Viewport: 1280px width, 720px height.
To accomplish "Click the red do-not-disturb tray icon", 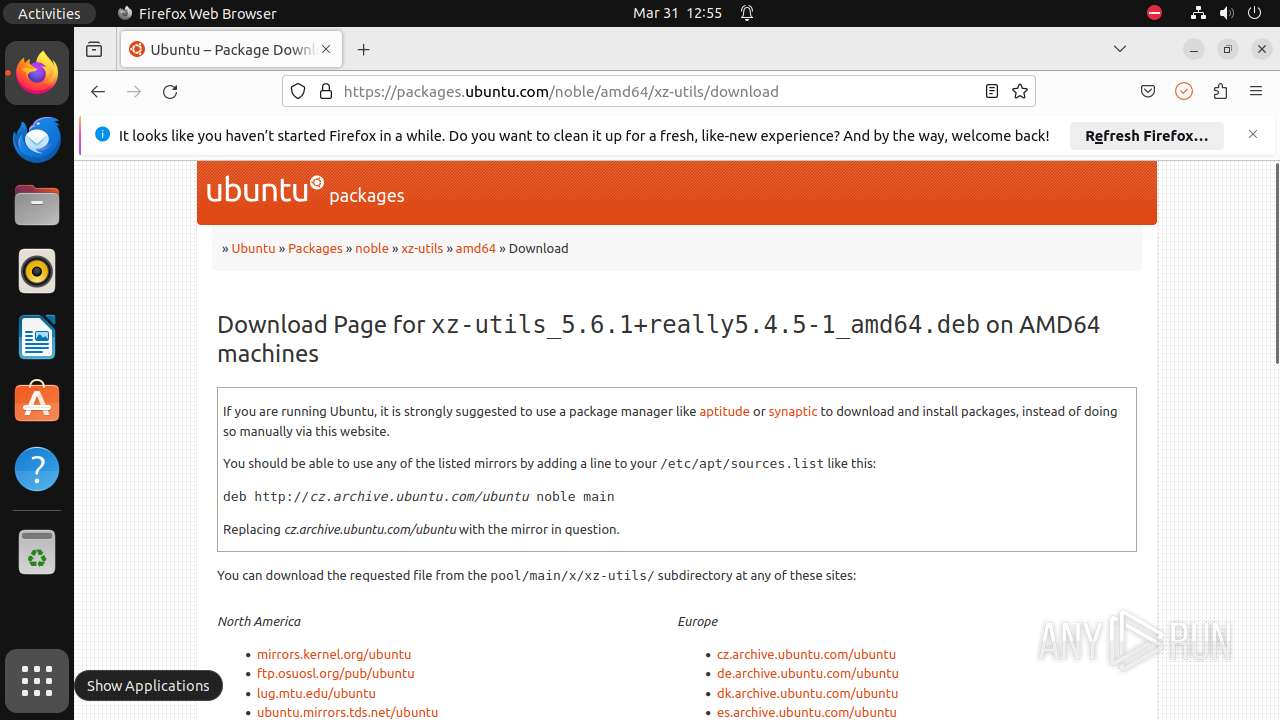I will coord(1154,13).
